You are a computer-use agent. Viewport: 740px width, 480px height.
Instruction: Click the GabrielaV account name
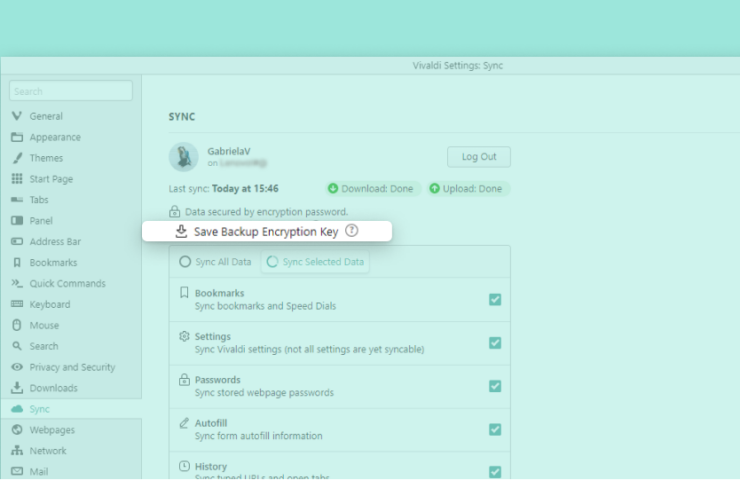pyautogui.click(x=229, y=151)
